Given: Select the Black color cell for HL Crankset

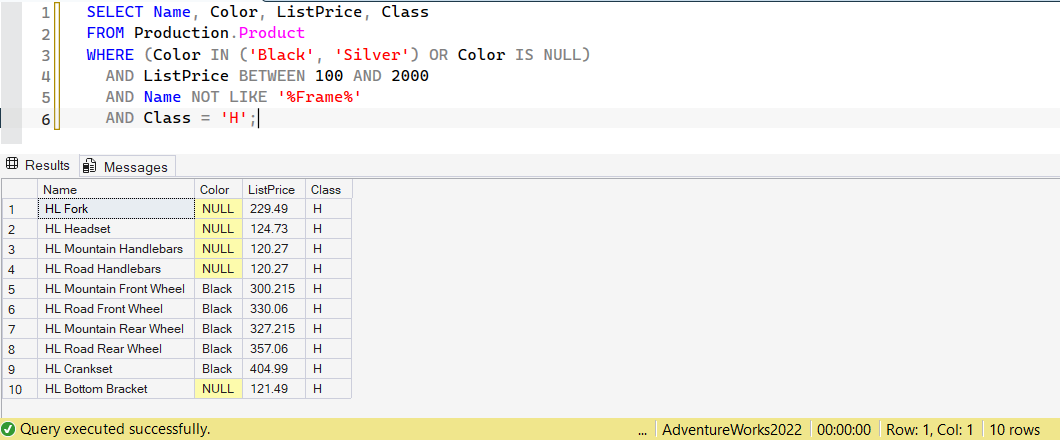Looking at the screenshot, I should pyautogui.click(x=218, y=369).
